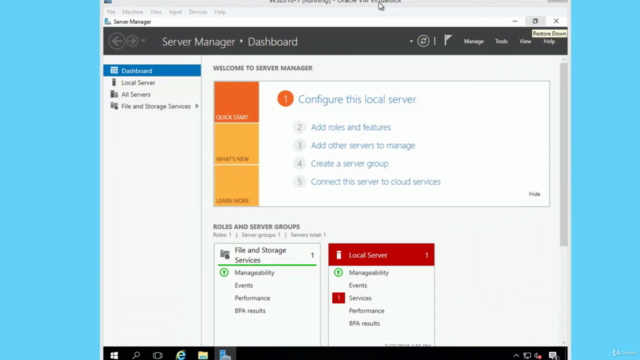Expand File and Storage Services arrow
This screenshot has height=360, width=640.
tap(197, 106)
